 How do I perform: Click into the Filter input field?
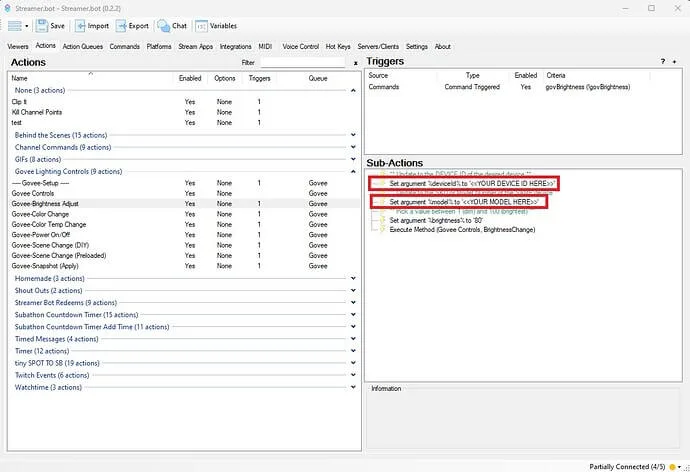(303, 62)
